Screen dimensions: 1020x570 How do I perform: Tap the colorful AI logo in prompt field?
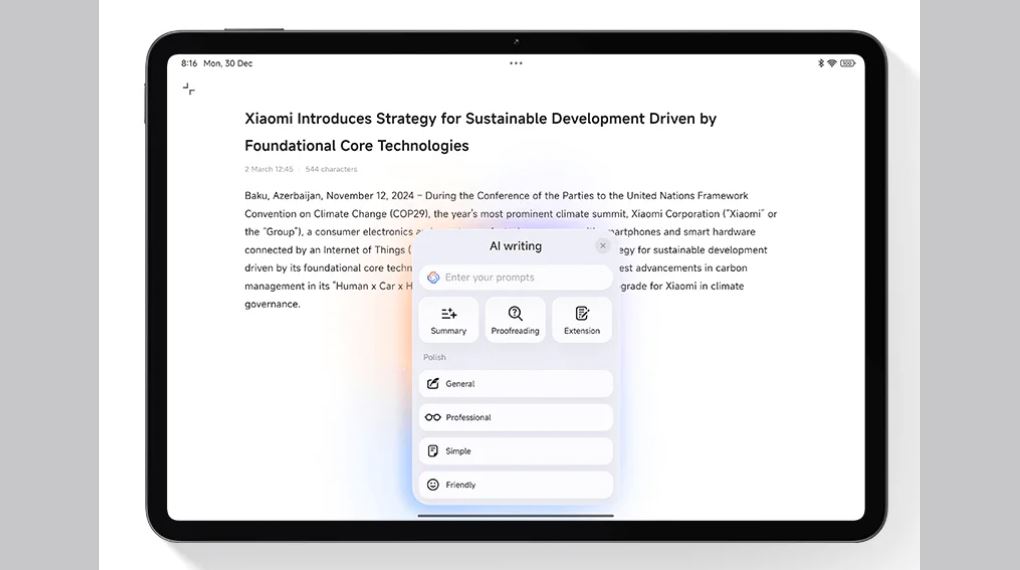433,278
